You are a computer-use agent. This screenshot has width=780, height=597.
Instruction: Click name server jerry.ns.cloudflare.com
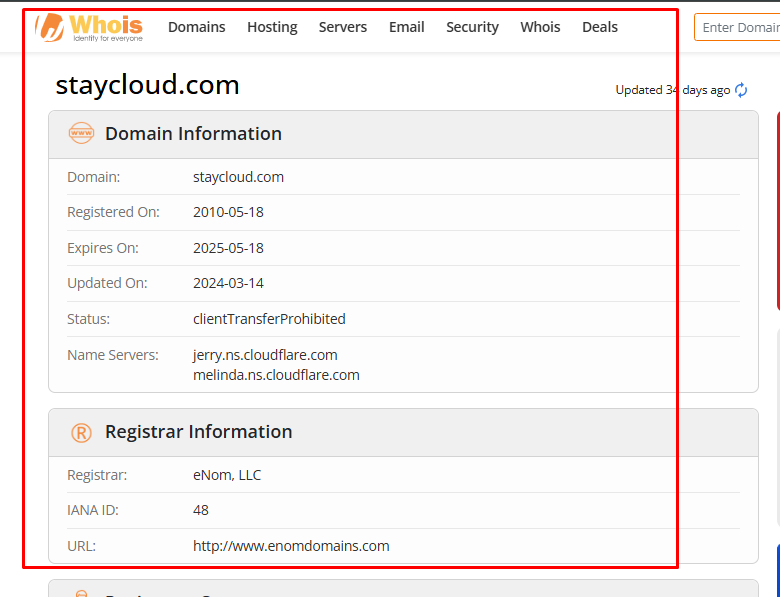point(265,355)
